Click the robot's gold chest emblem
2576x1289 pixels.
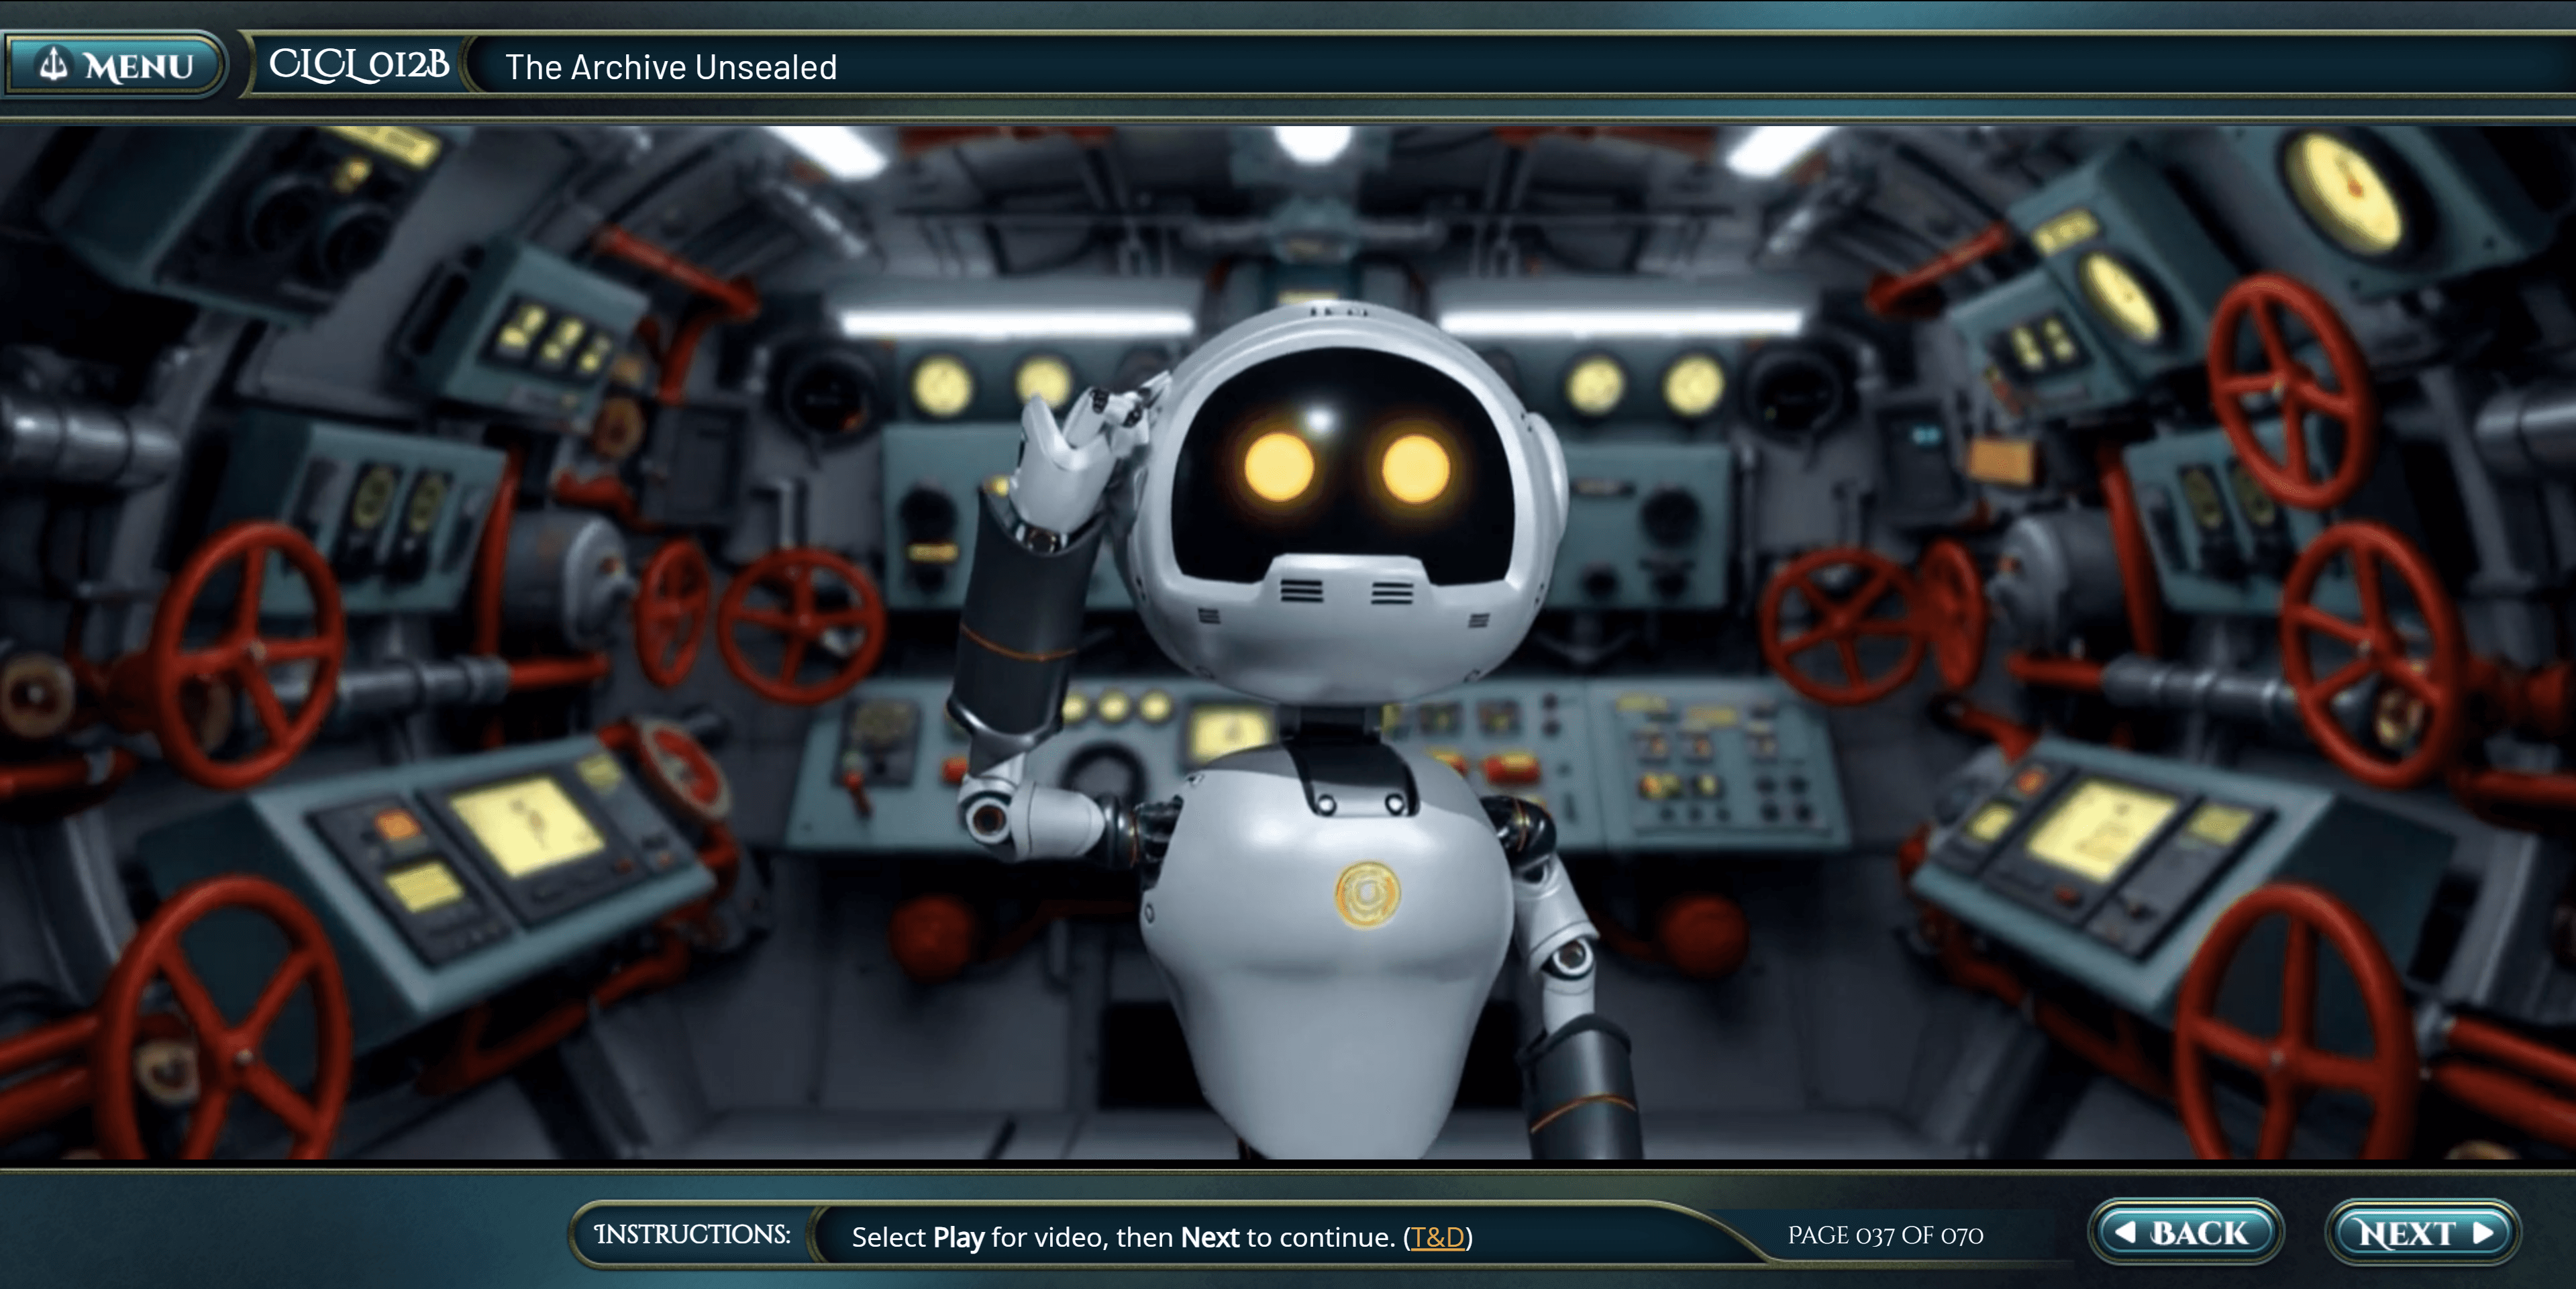[1367, 894]
